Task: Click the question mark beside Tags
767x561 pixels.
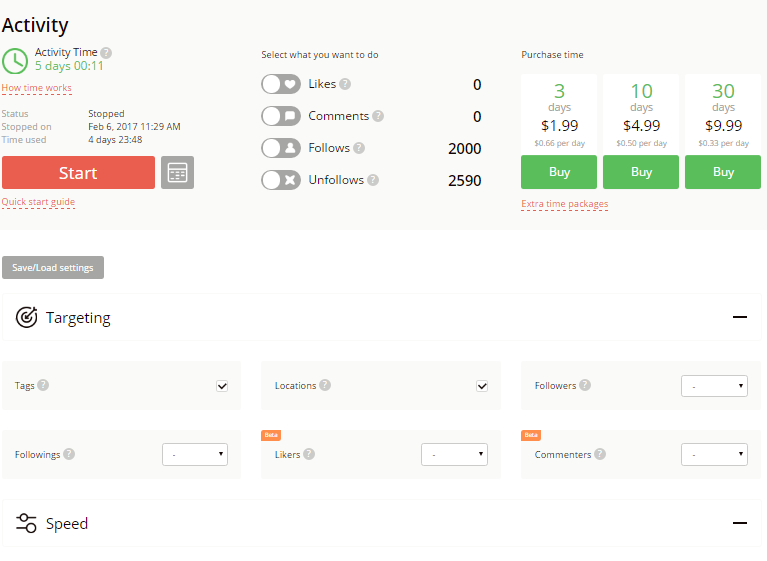Action: click(x=43, y=385)
